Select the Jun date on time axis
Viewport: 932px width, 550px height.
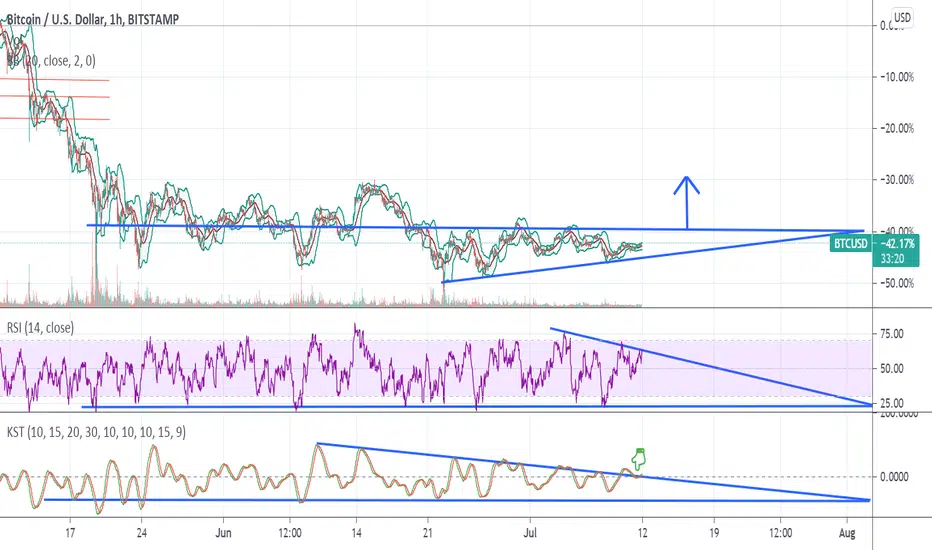pos(223,533)
